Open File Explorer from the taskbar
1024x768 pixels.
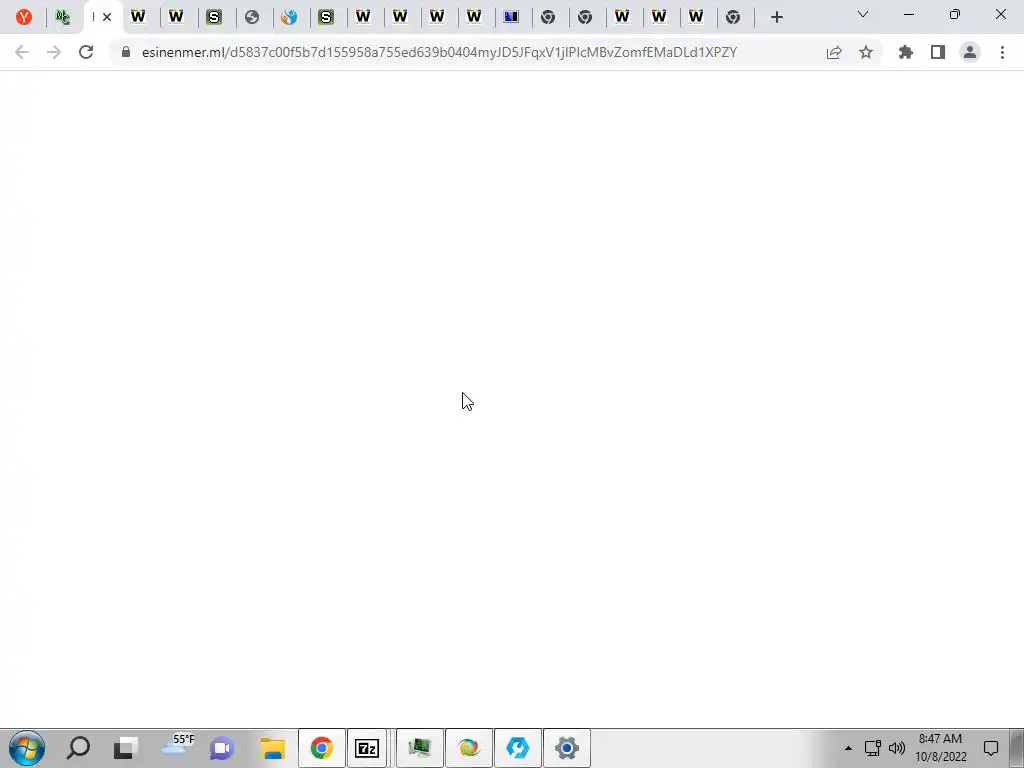click(273, 748)
